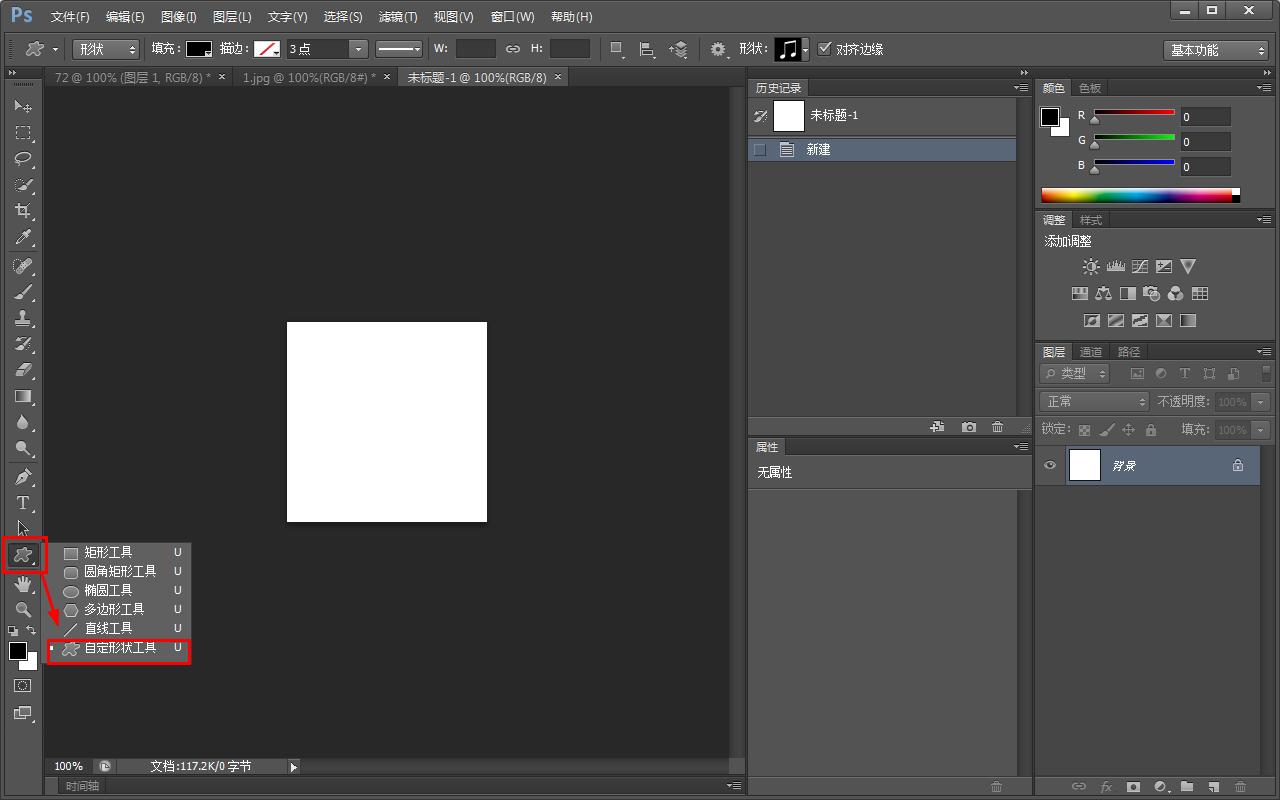The image size is (1280, 800).
Task: Choose 自定形状工具 from flyout menu
Action: 120,648
